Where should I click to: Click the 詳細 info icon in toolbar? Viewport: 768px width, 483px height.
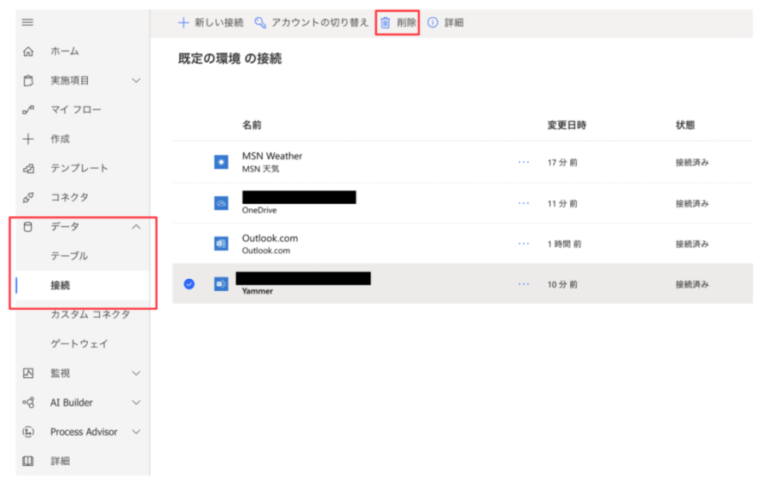pyautogui.click(x=433, y=23)
